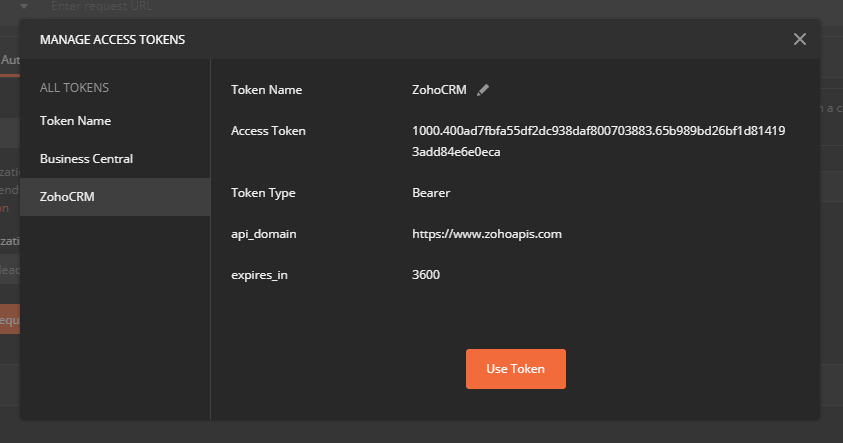Click the Bearer token type value
843x443 pixels.
431,193
